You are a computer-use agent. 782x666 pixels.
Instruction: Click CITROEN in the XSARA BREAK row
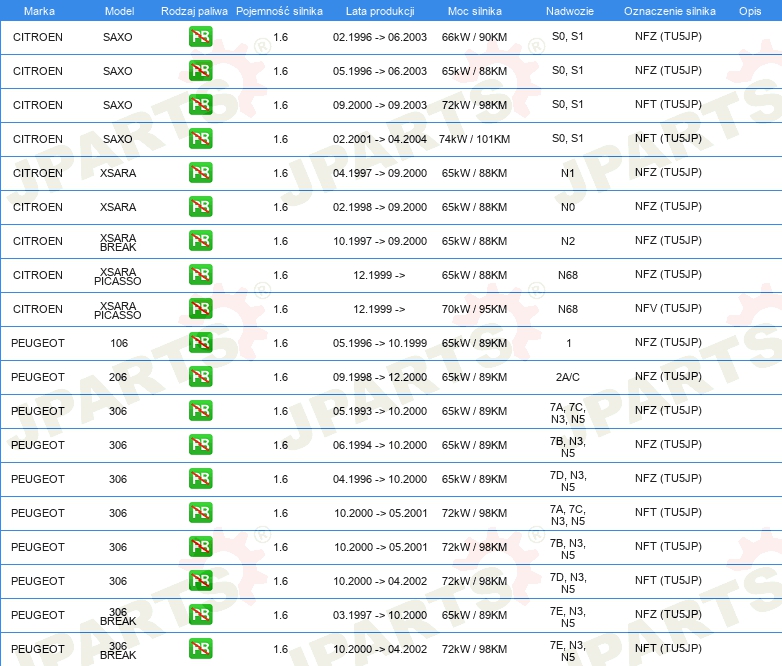pyautogui.click(x=38, y=241)
